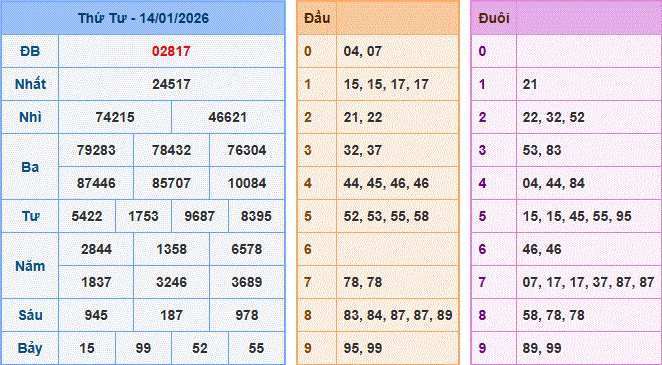Screen dimensions: 662x365
Task: Select sixth prize number 945
Action: [x=96, y=315]
